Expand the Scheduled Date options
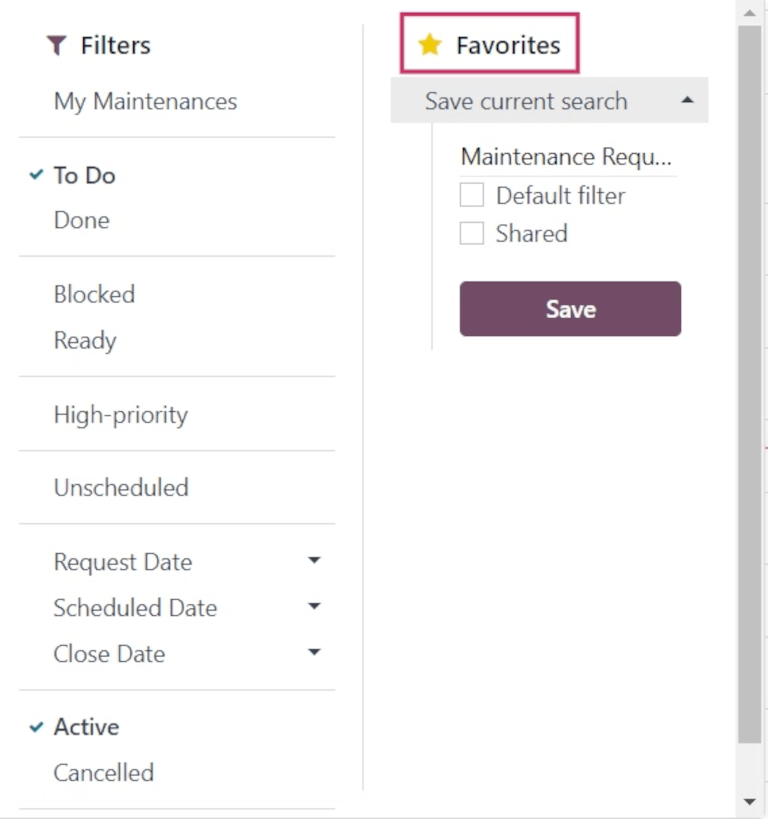Viewport: 768px width, 819px height. [x=314, y=606]
